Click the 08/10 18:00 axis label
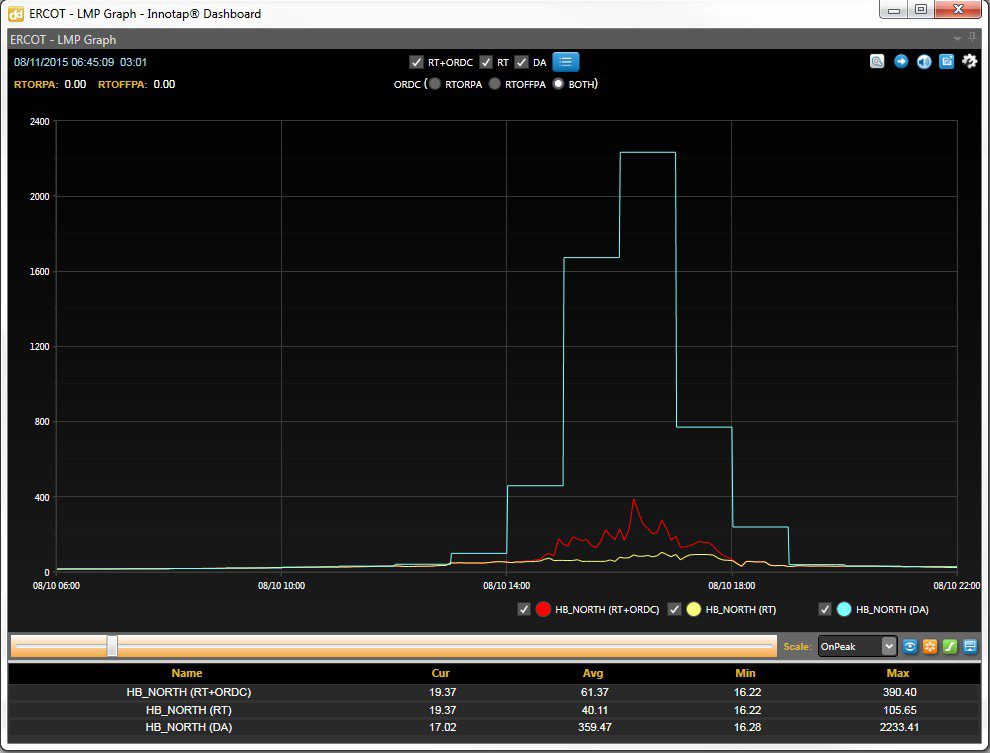 pos(731,586)
